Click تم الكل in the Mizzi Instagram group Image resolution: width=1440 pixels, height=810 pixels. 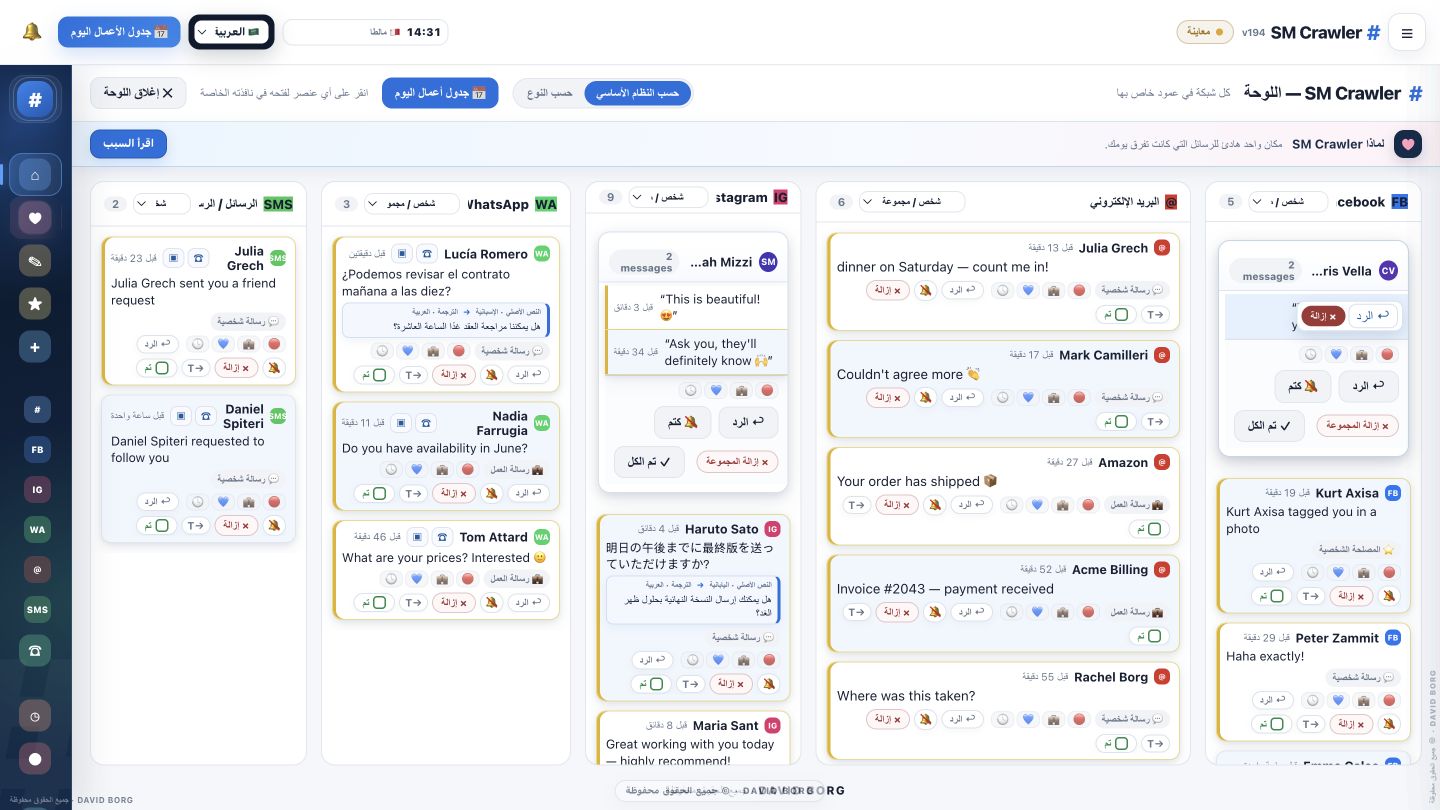click(649, 461)
